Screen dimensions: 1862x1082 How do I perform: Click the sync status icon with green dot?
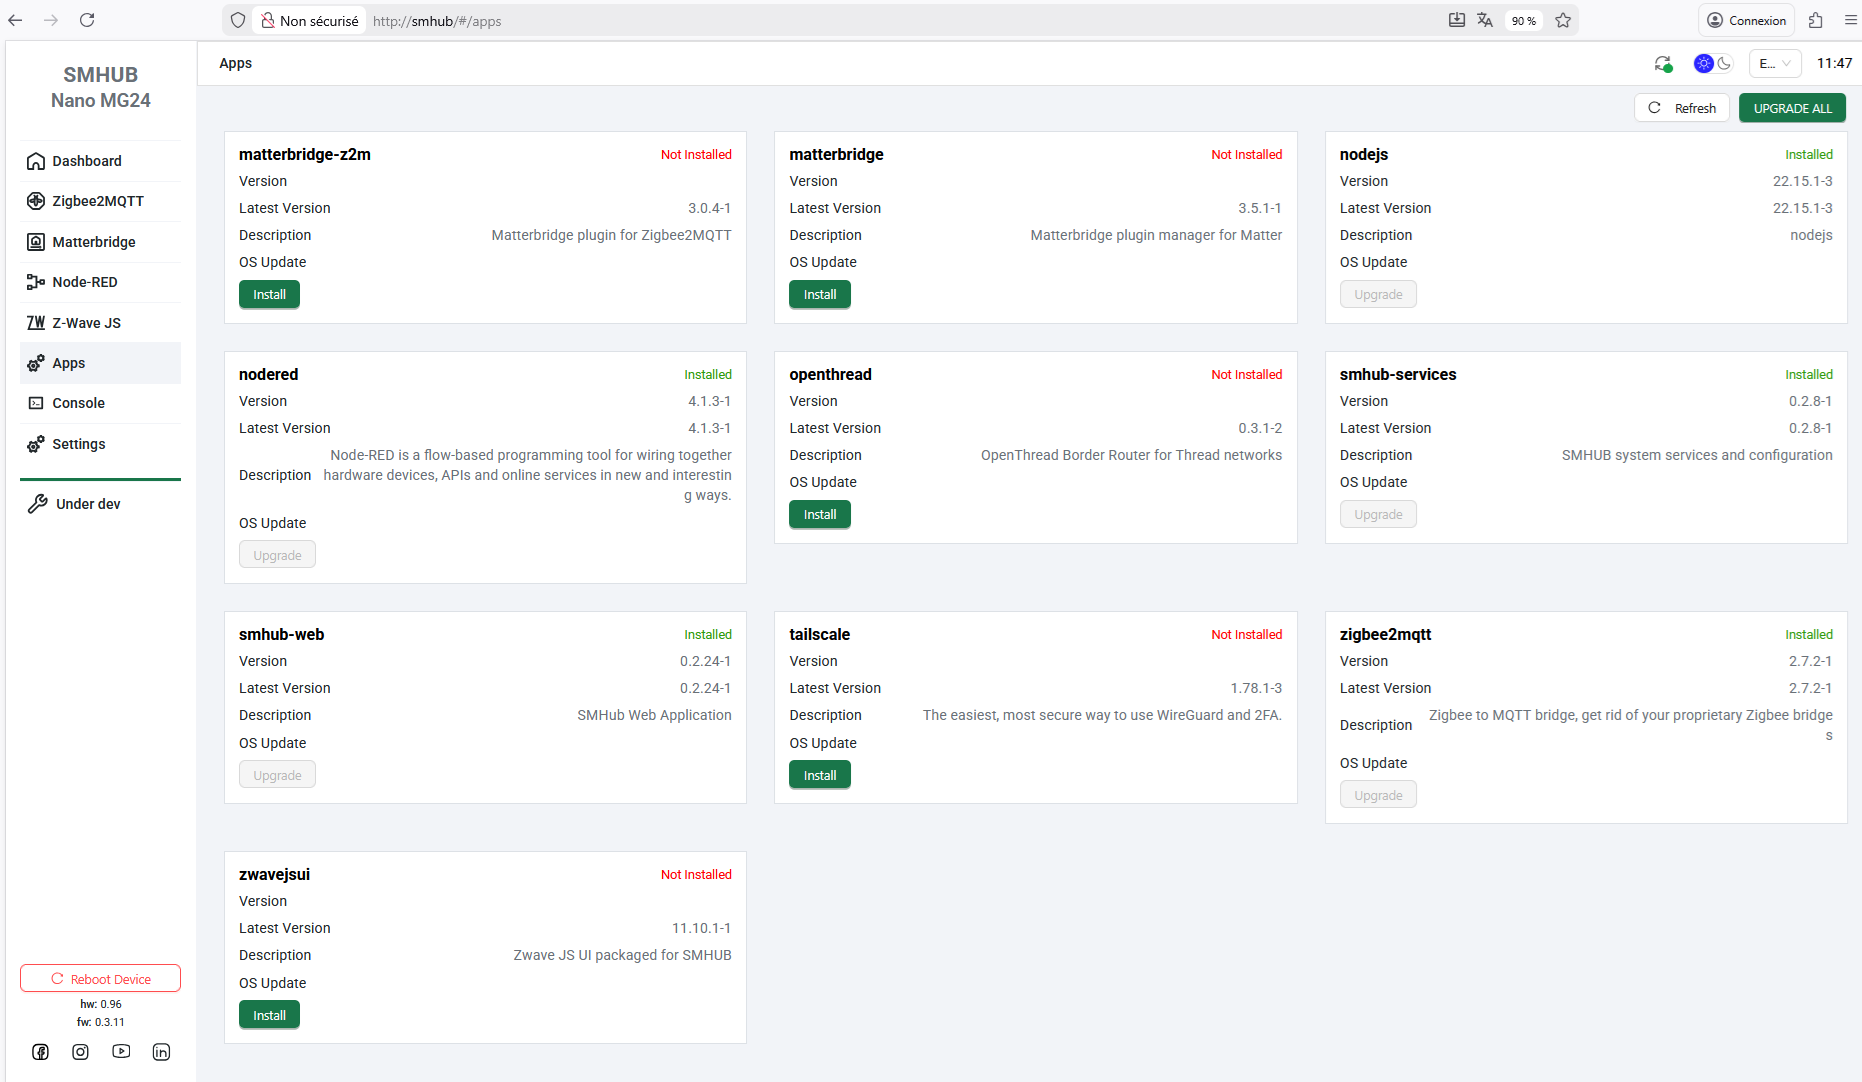point(1663,64)
